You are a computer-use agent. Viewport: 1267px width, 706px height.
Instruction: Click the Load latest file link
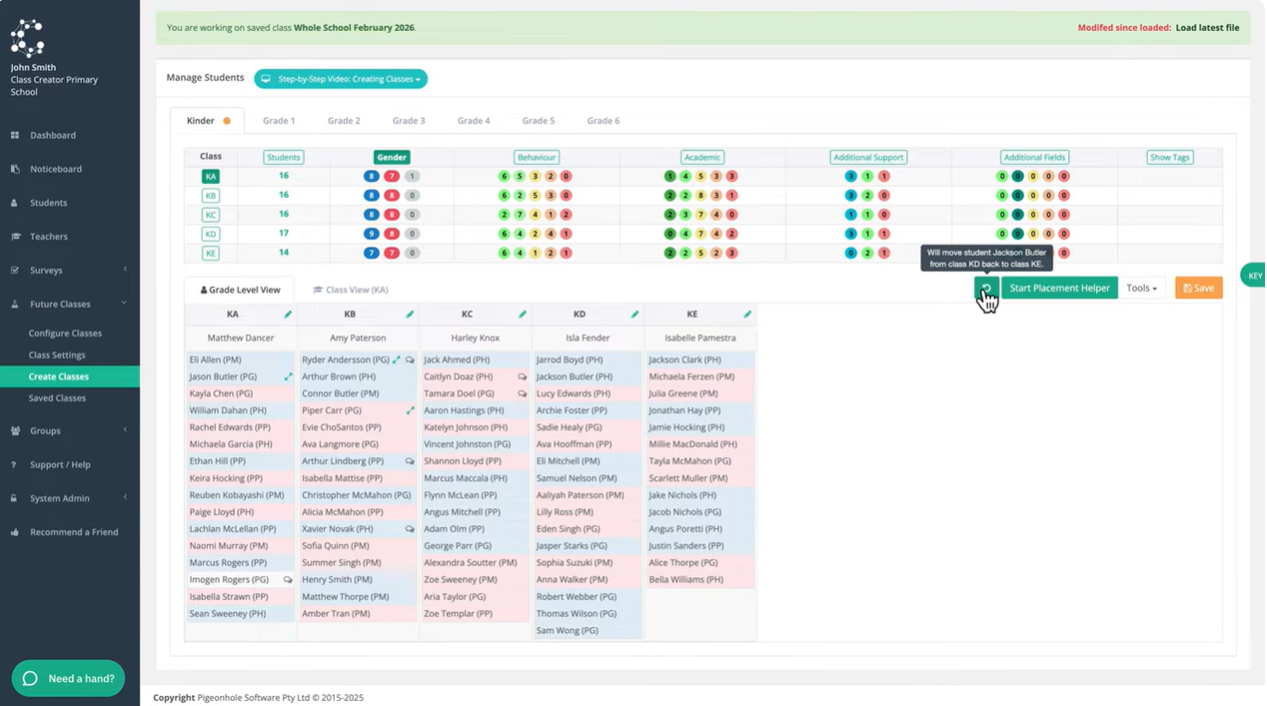click(1207, 28)
